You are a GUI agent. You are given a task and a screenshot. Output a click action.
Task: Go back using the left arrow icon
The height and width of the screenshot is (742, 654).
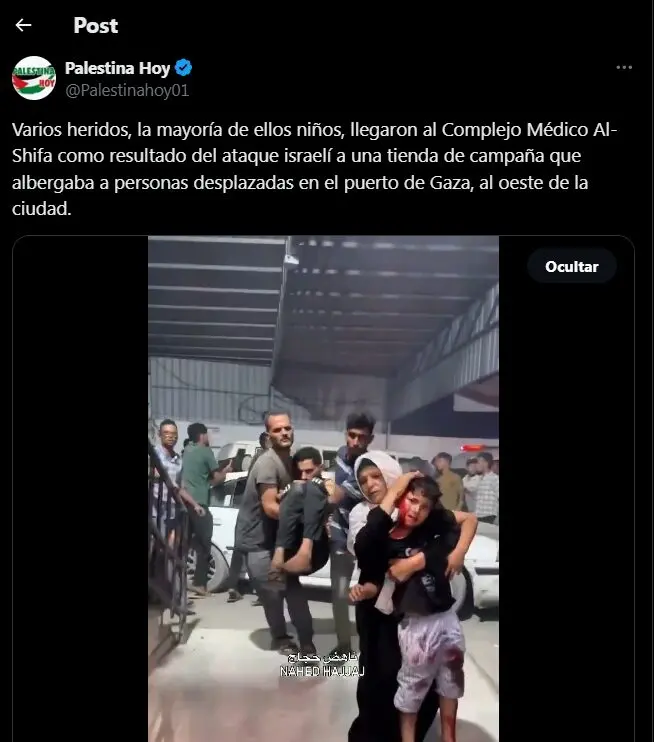23,25
